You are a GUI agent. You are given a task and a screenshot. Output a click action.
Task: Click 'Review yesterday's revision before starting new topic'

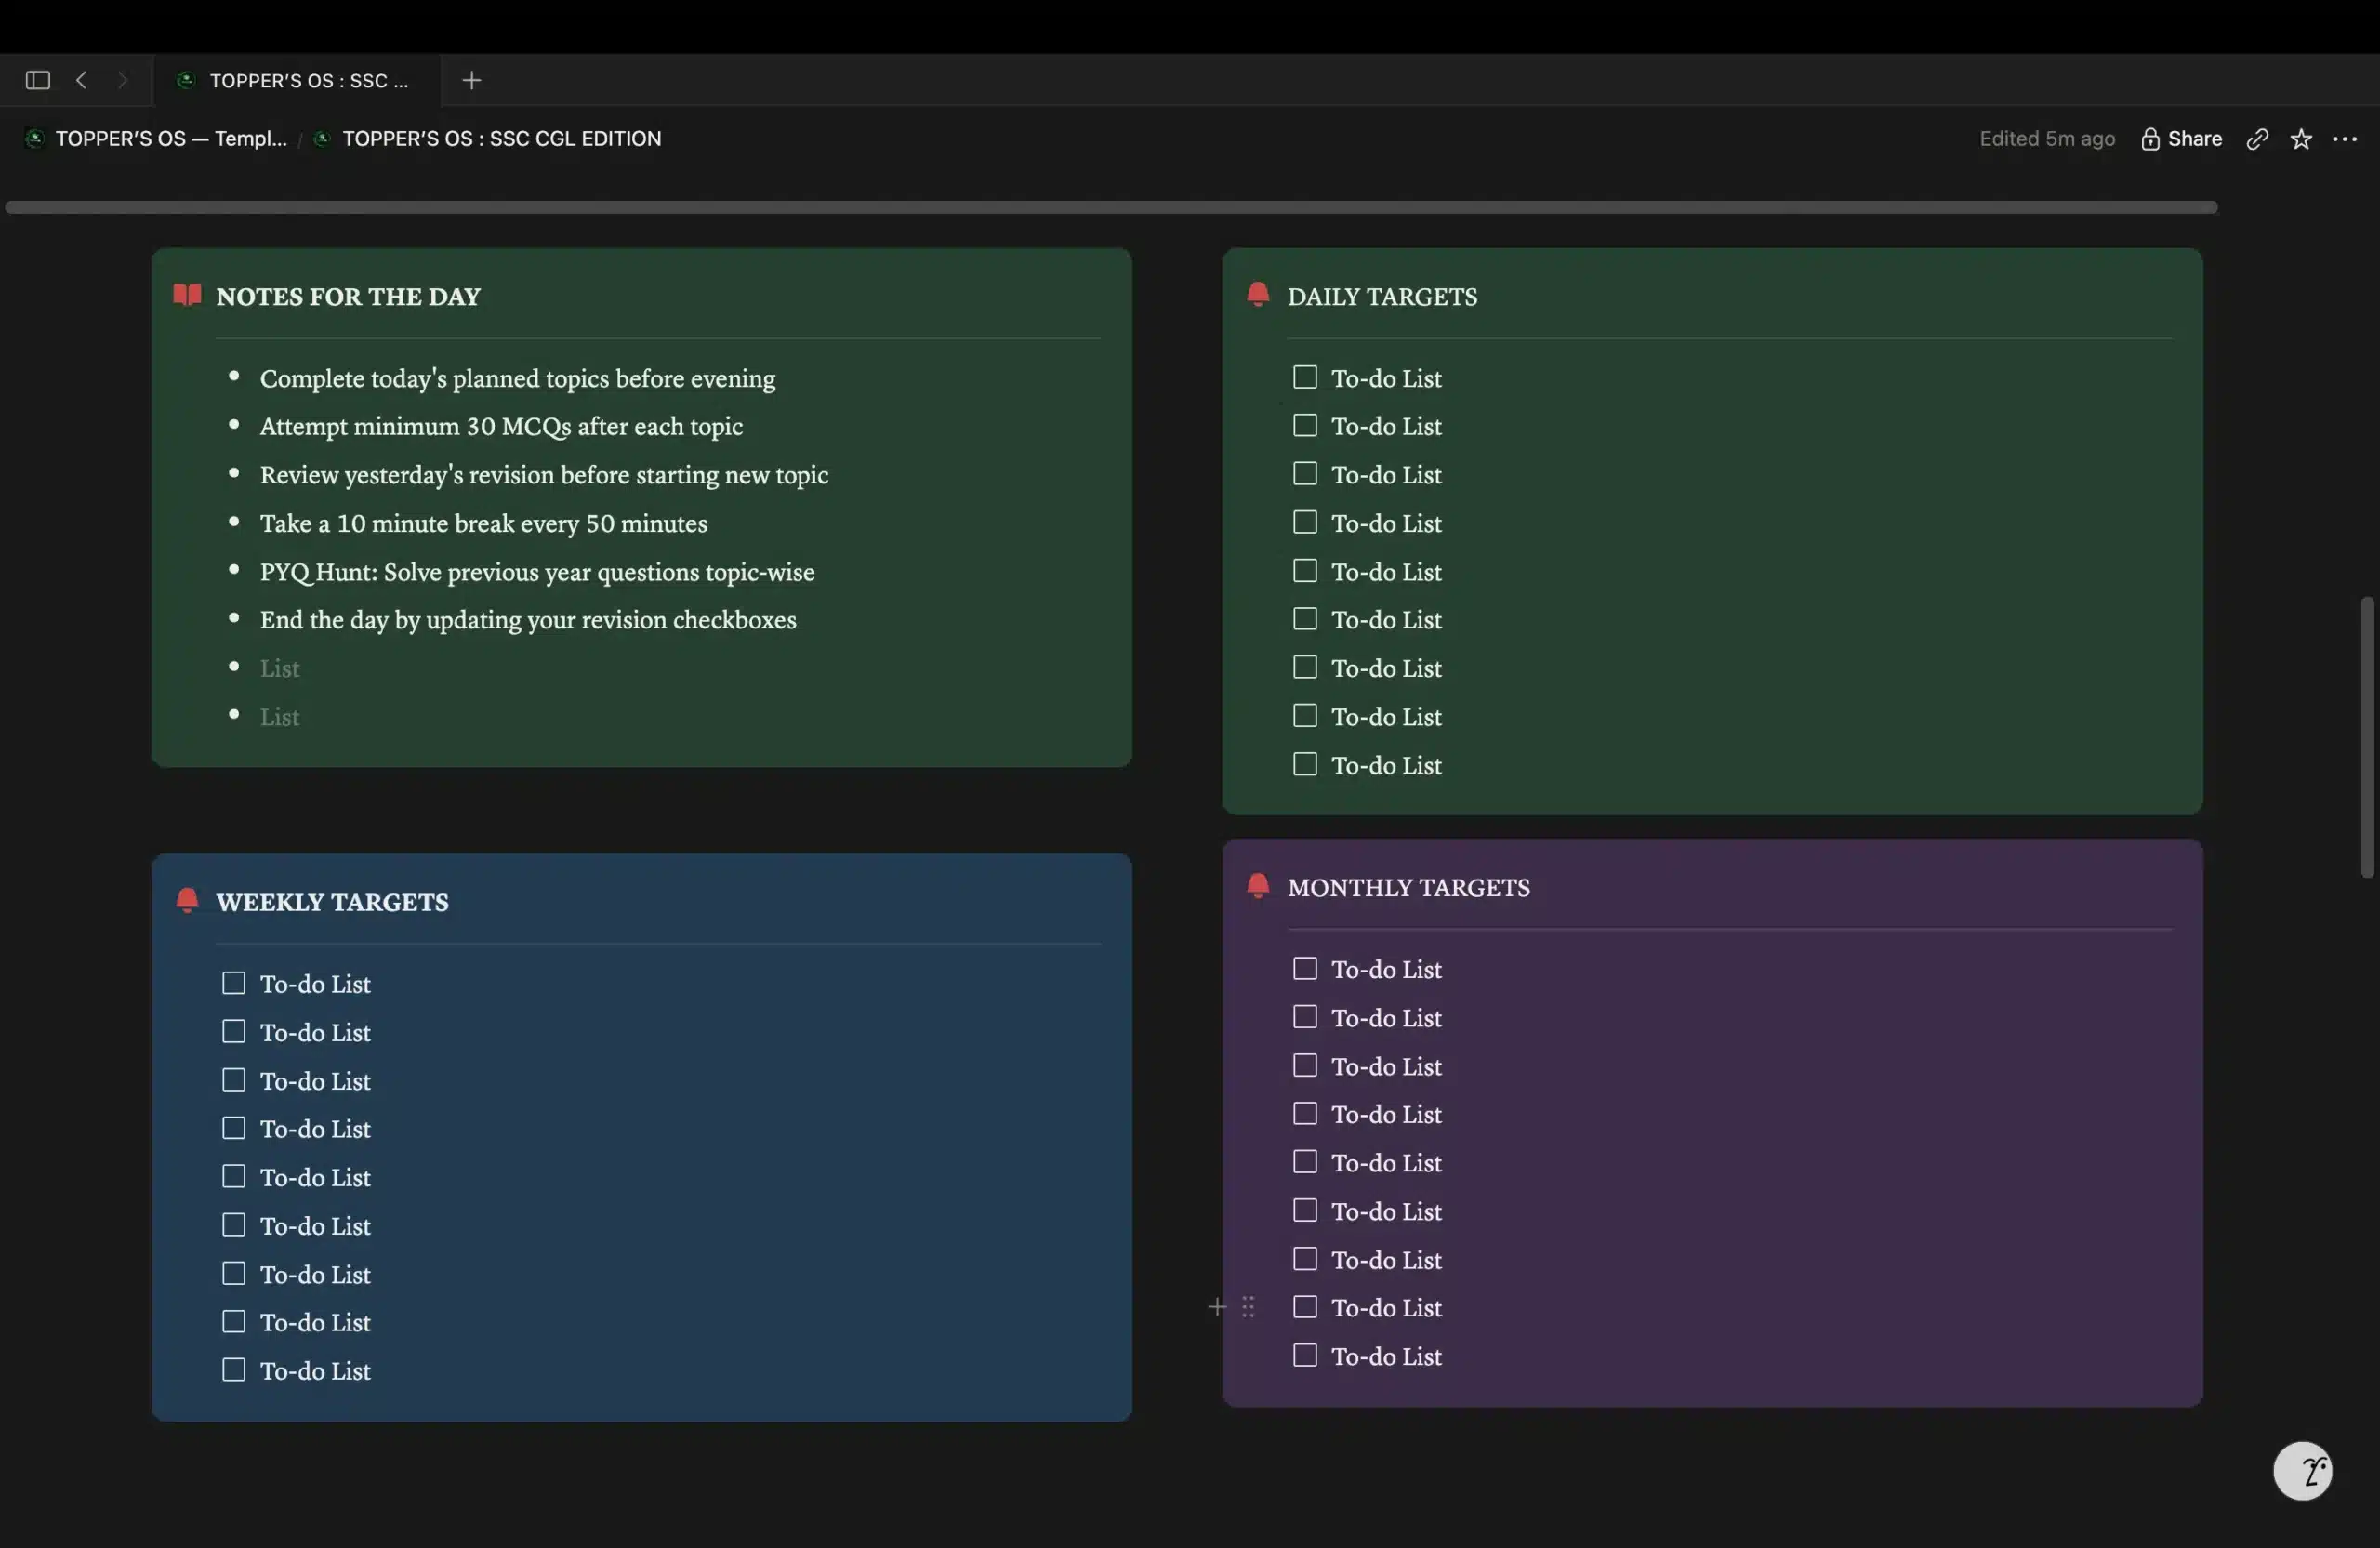click(x=544, y=475)
